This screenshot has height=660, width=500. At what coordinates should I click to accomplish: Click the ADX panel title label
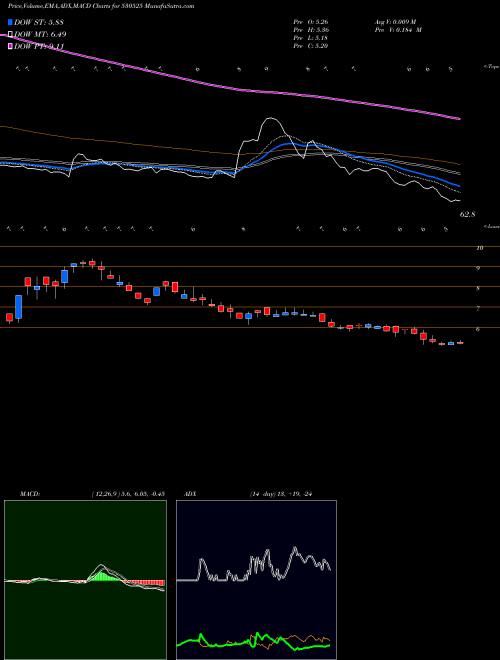click(x=190, y=494)
